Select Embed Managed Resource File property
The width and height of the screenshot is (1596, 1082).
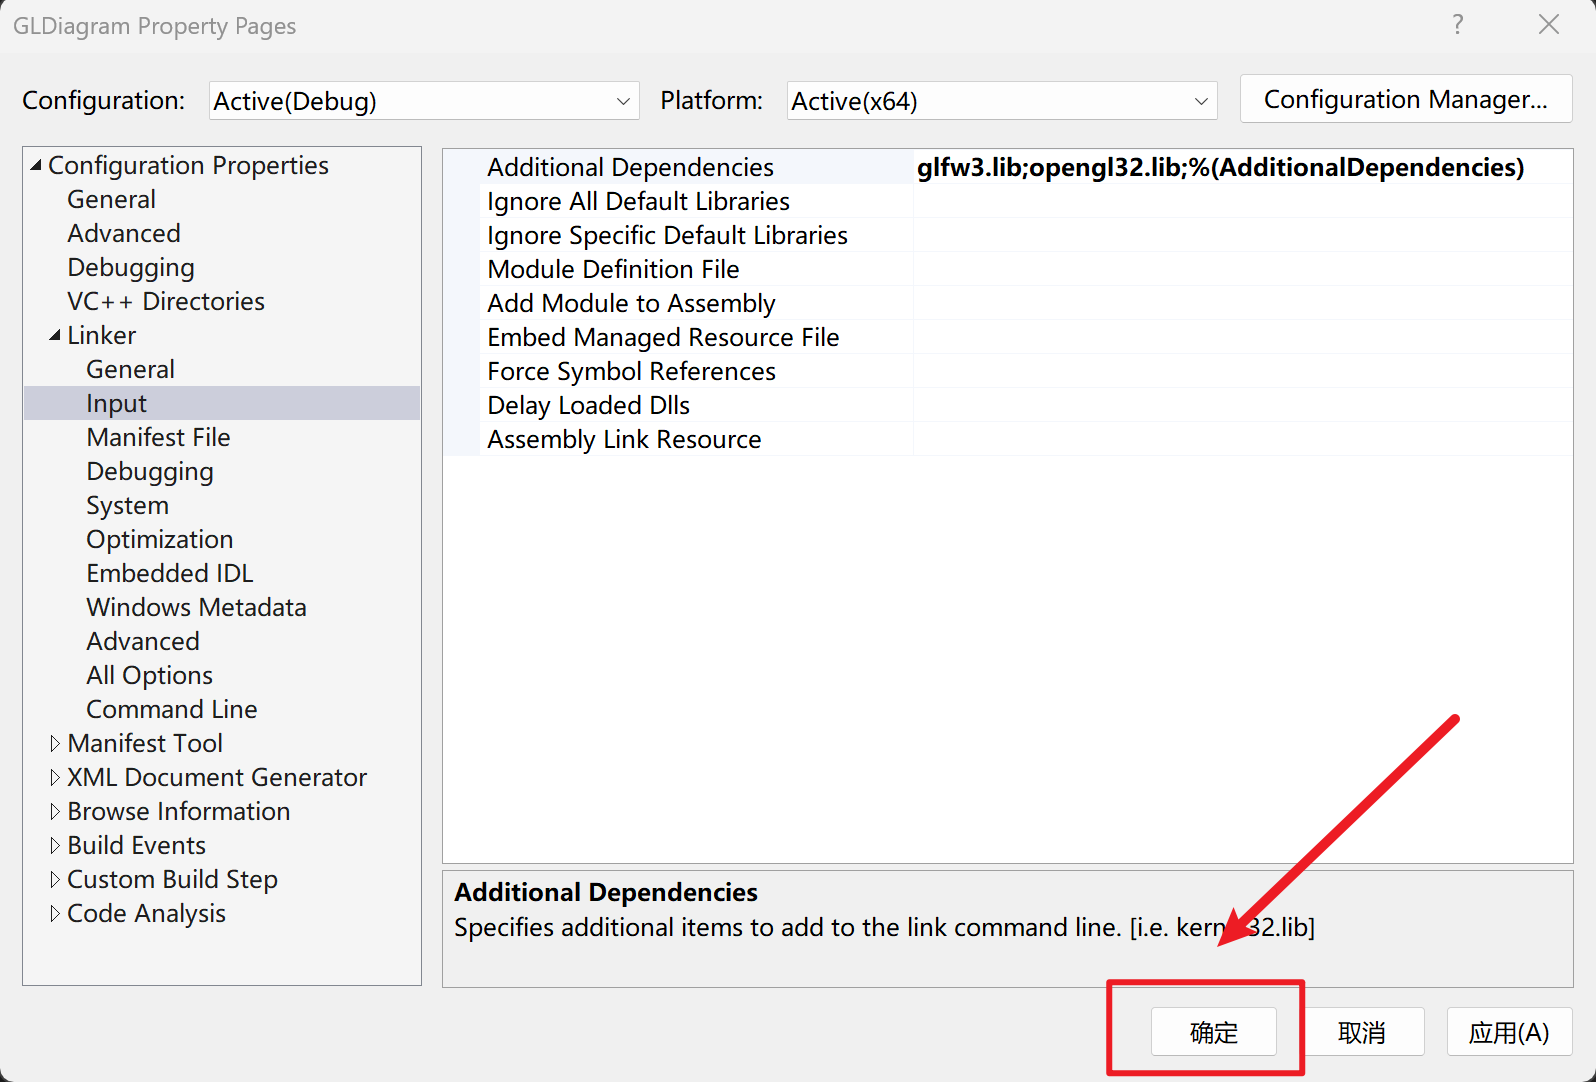tap(664, 338)
